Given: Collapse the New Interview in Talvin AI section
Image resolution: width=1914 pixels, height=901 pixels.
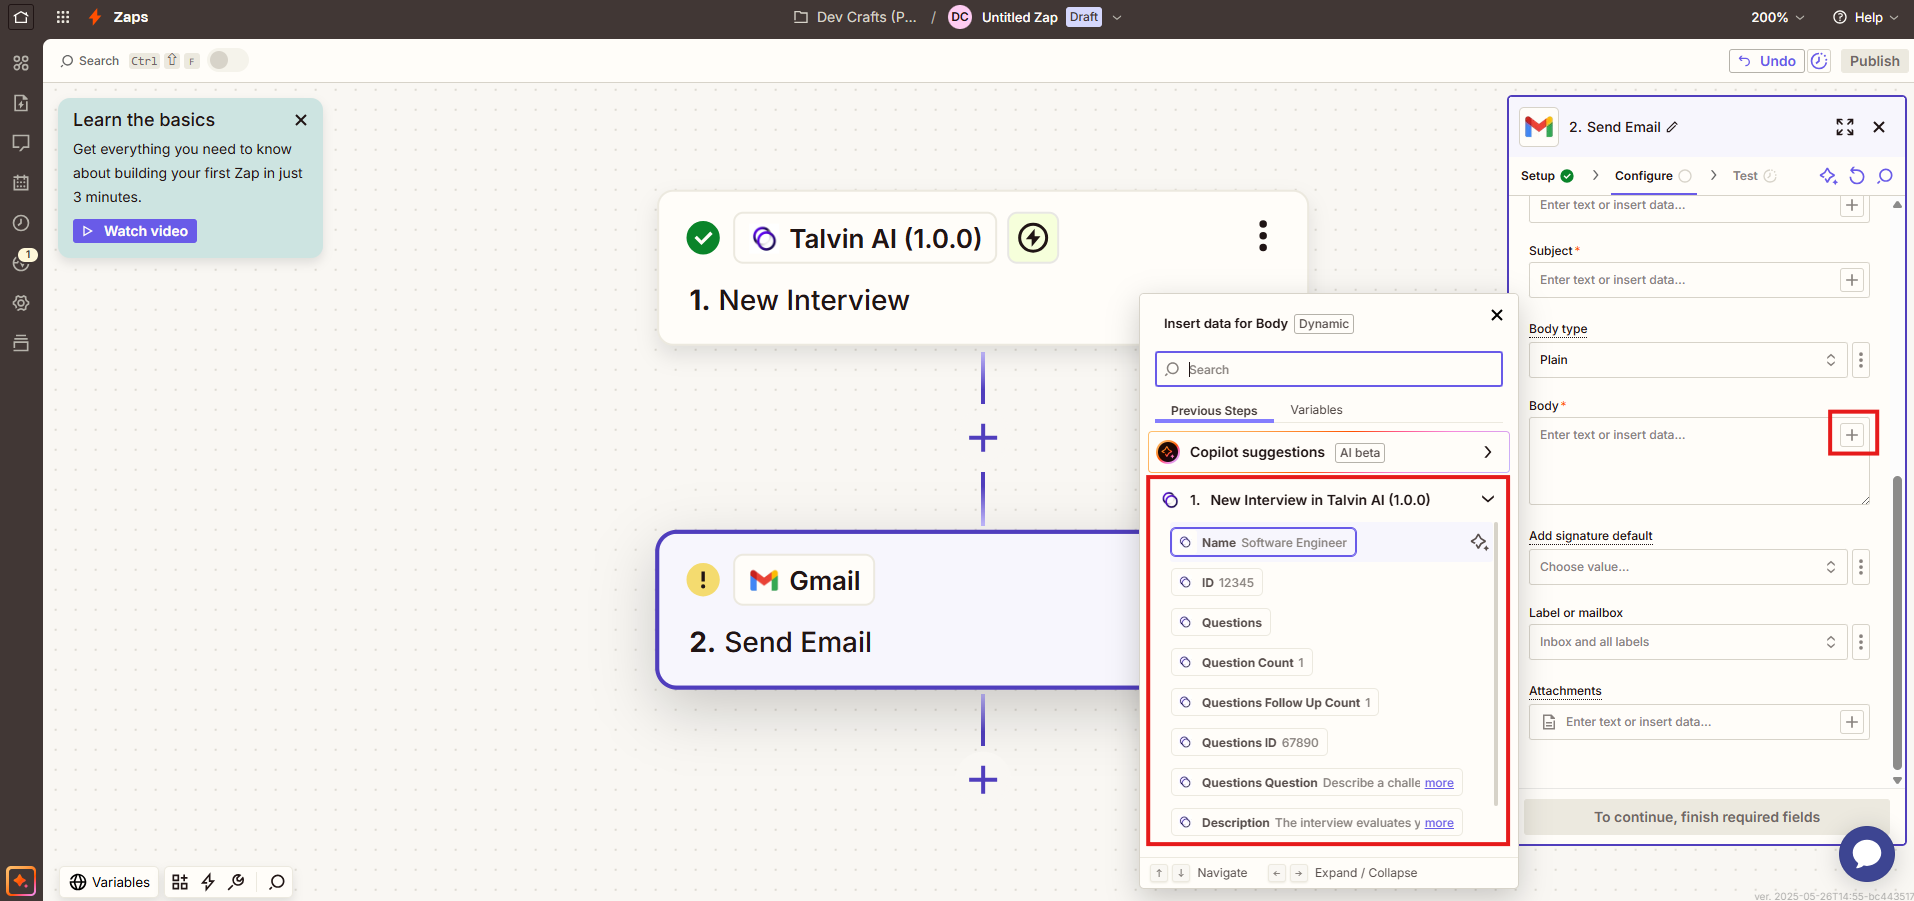Looking at the screenshot, I should tap(1488, 499).
